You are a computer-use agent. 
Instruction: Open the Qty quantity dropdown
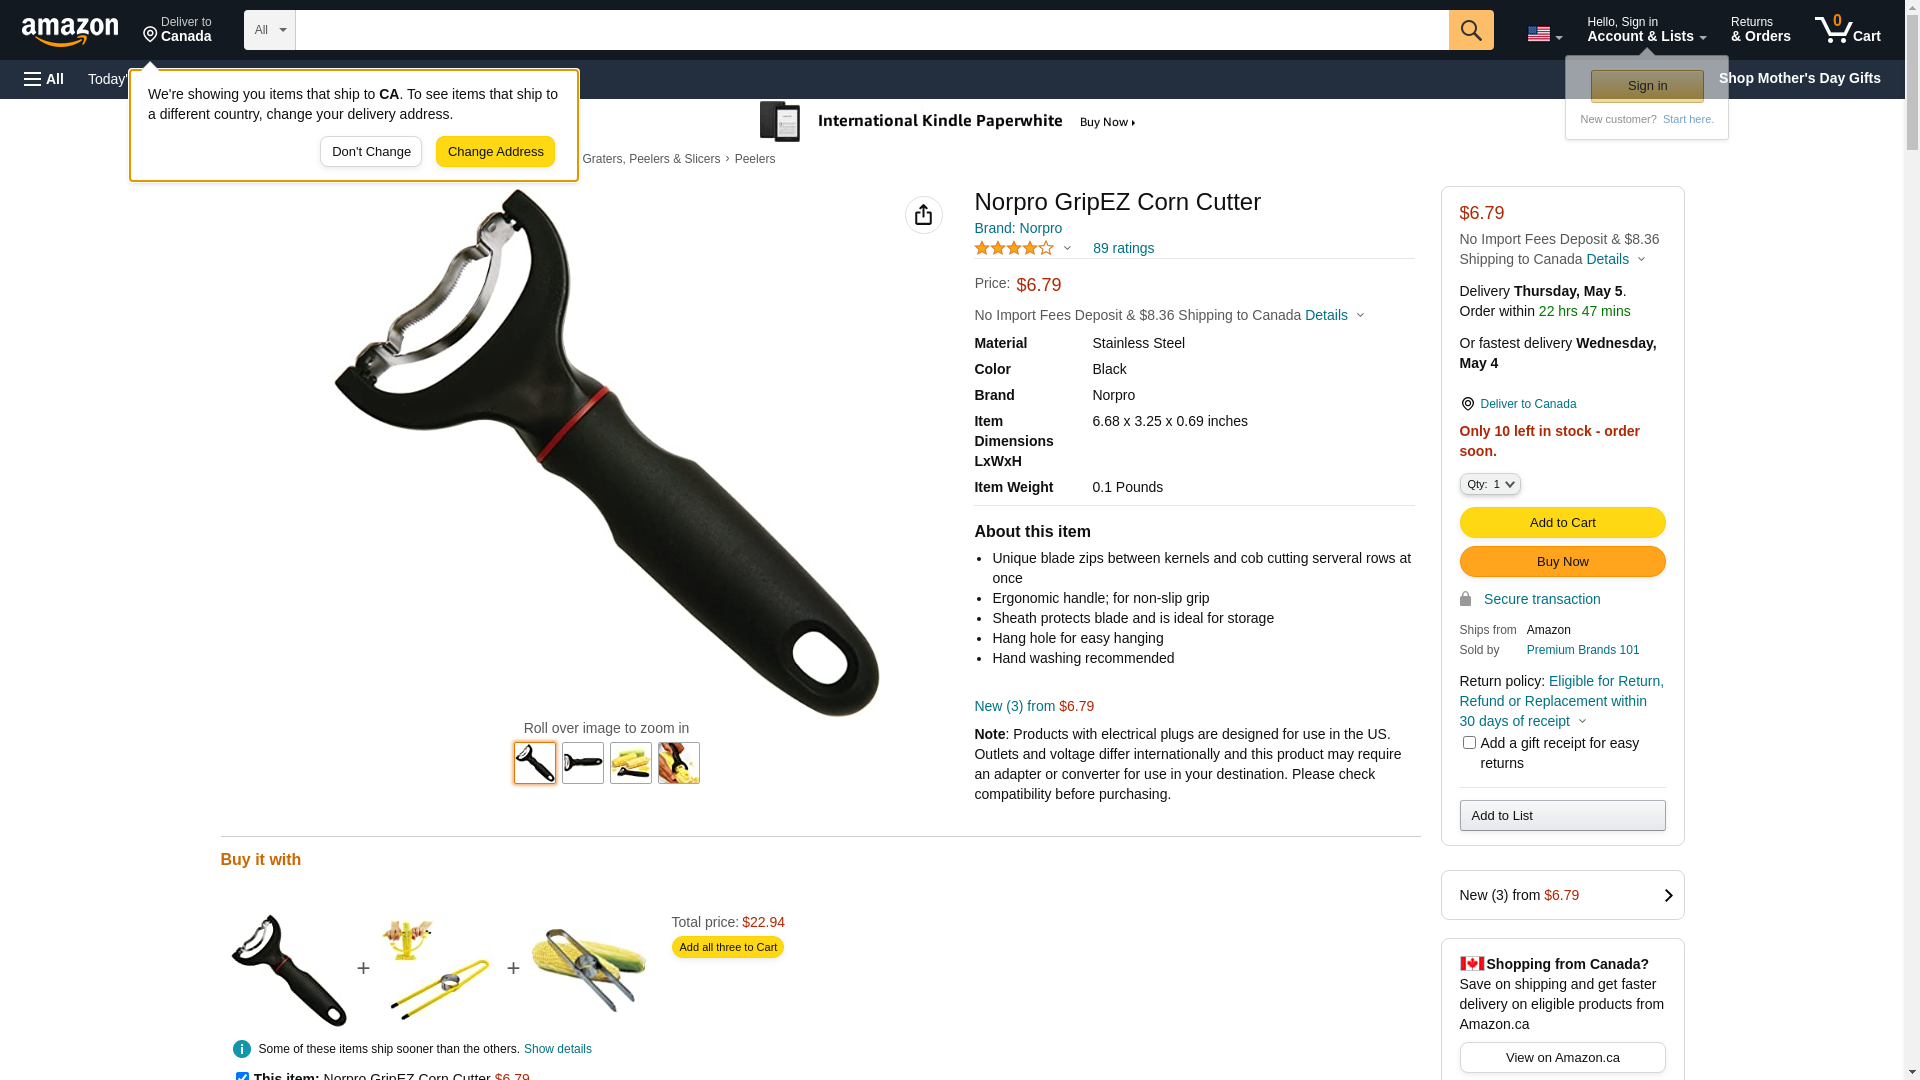pyautogui.click(x=1489, y=484)
